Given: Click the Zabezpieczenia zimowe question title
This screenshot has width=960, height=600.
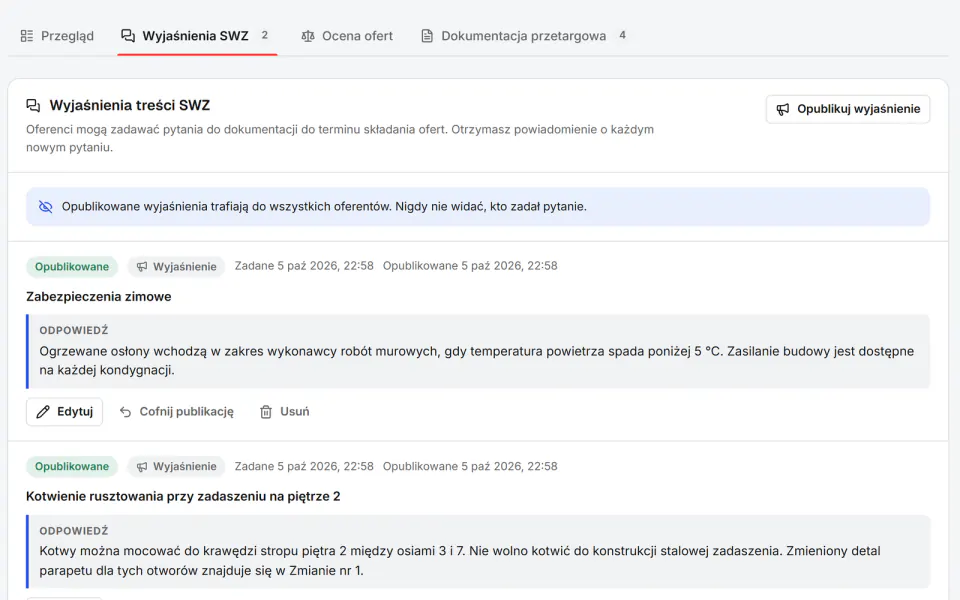Looking at the screenshot, I should tap(99, 296).
